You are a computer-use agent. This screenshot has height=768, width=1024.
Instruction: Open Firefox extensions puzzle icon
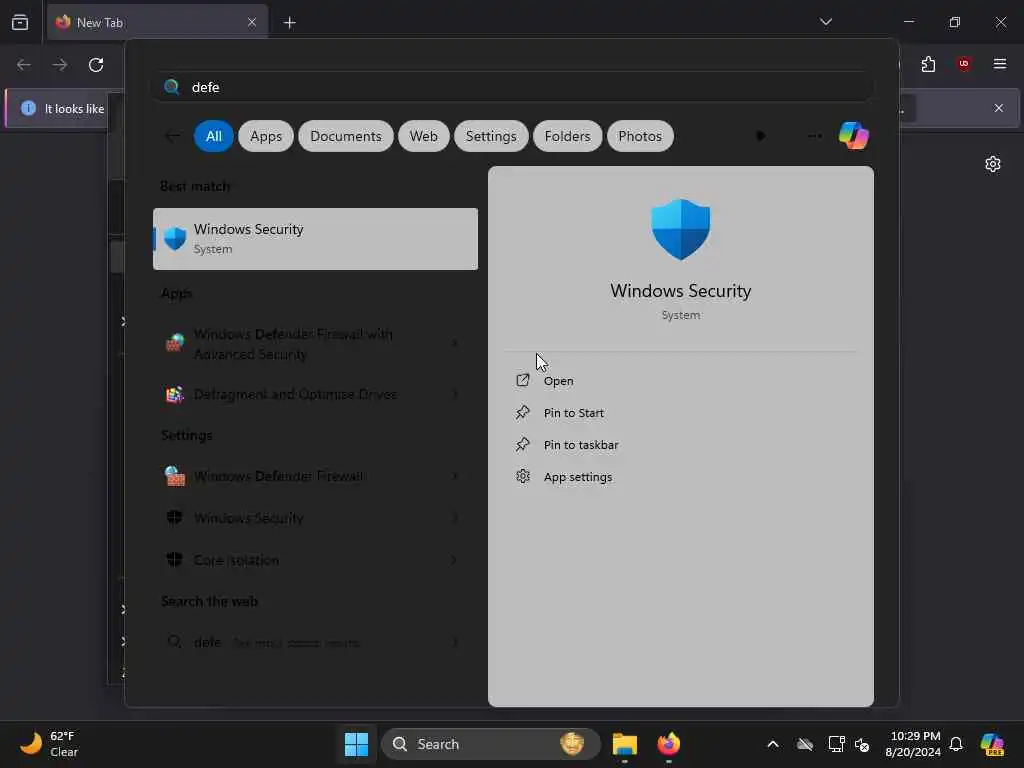[x=928, y=64]
